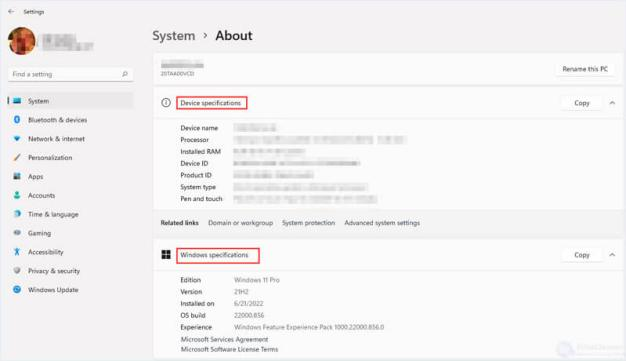The width and height of the screenshot is (626, 361).
Task: Select the Gaming controller icon
Action: tap(17, 233)
